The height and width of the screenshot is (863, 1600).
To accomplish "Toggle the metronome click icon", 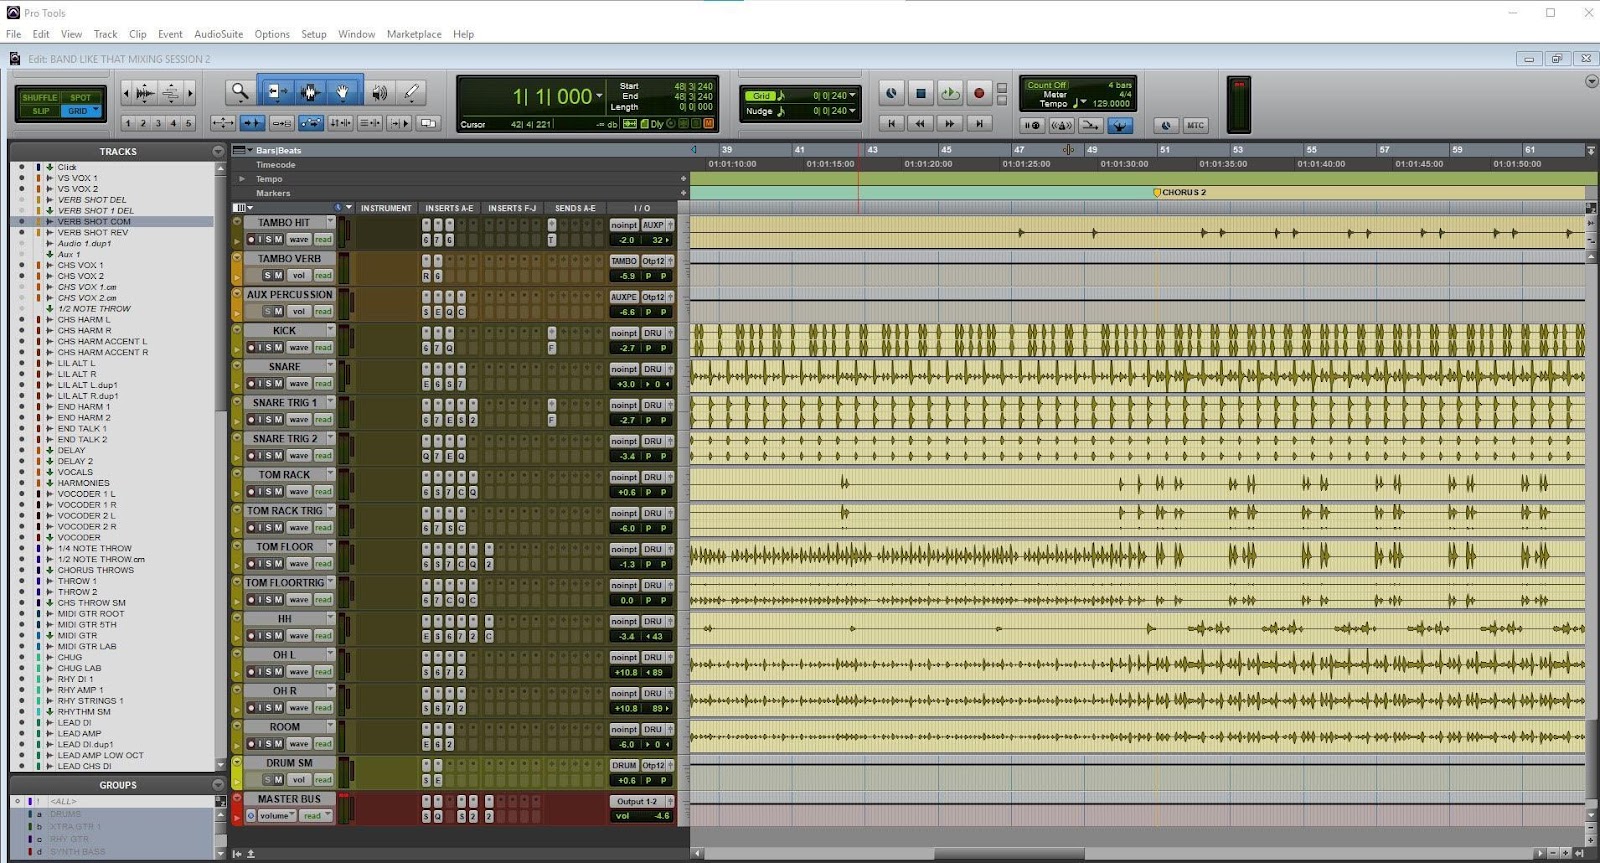I will click(1062, 125).
